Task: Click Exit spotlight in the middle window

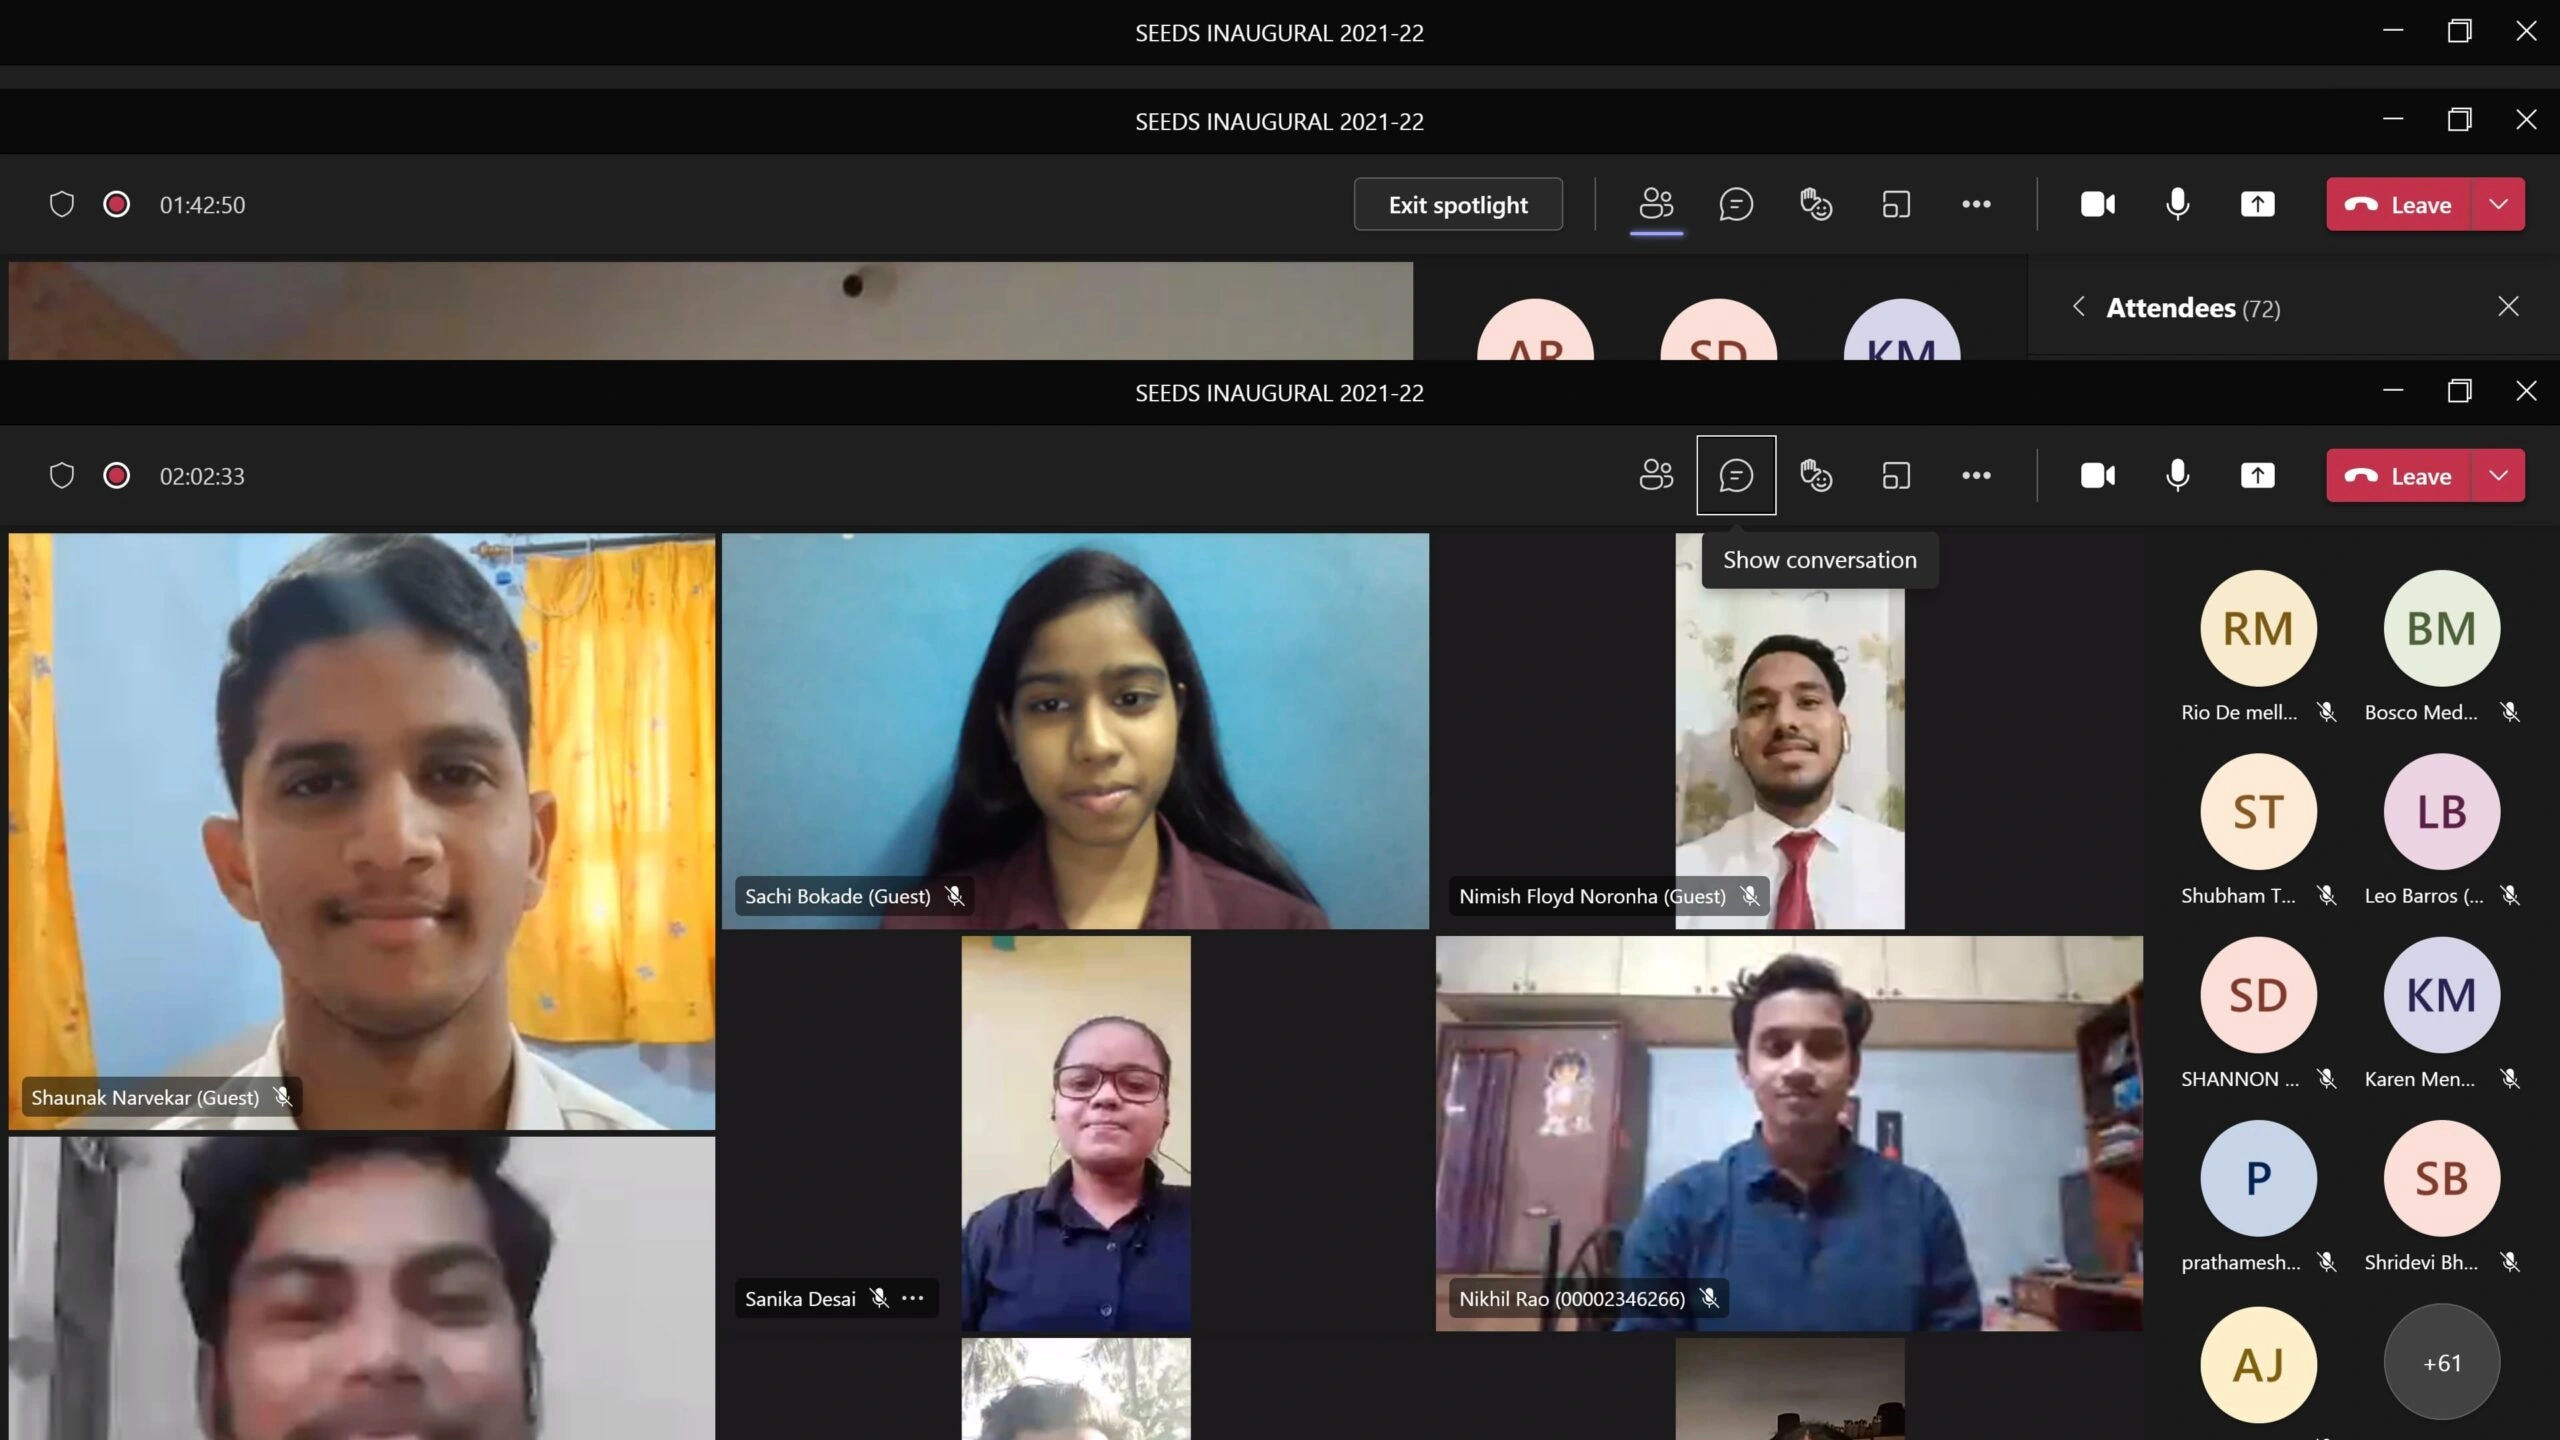Action: pos(1458,204)
